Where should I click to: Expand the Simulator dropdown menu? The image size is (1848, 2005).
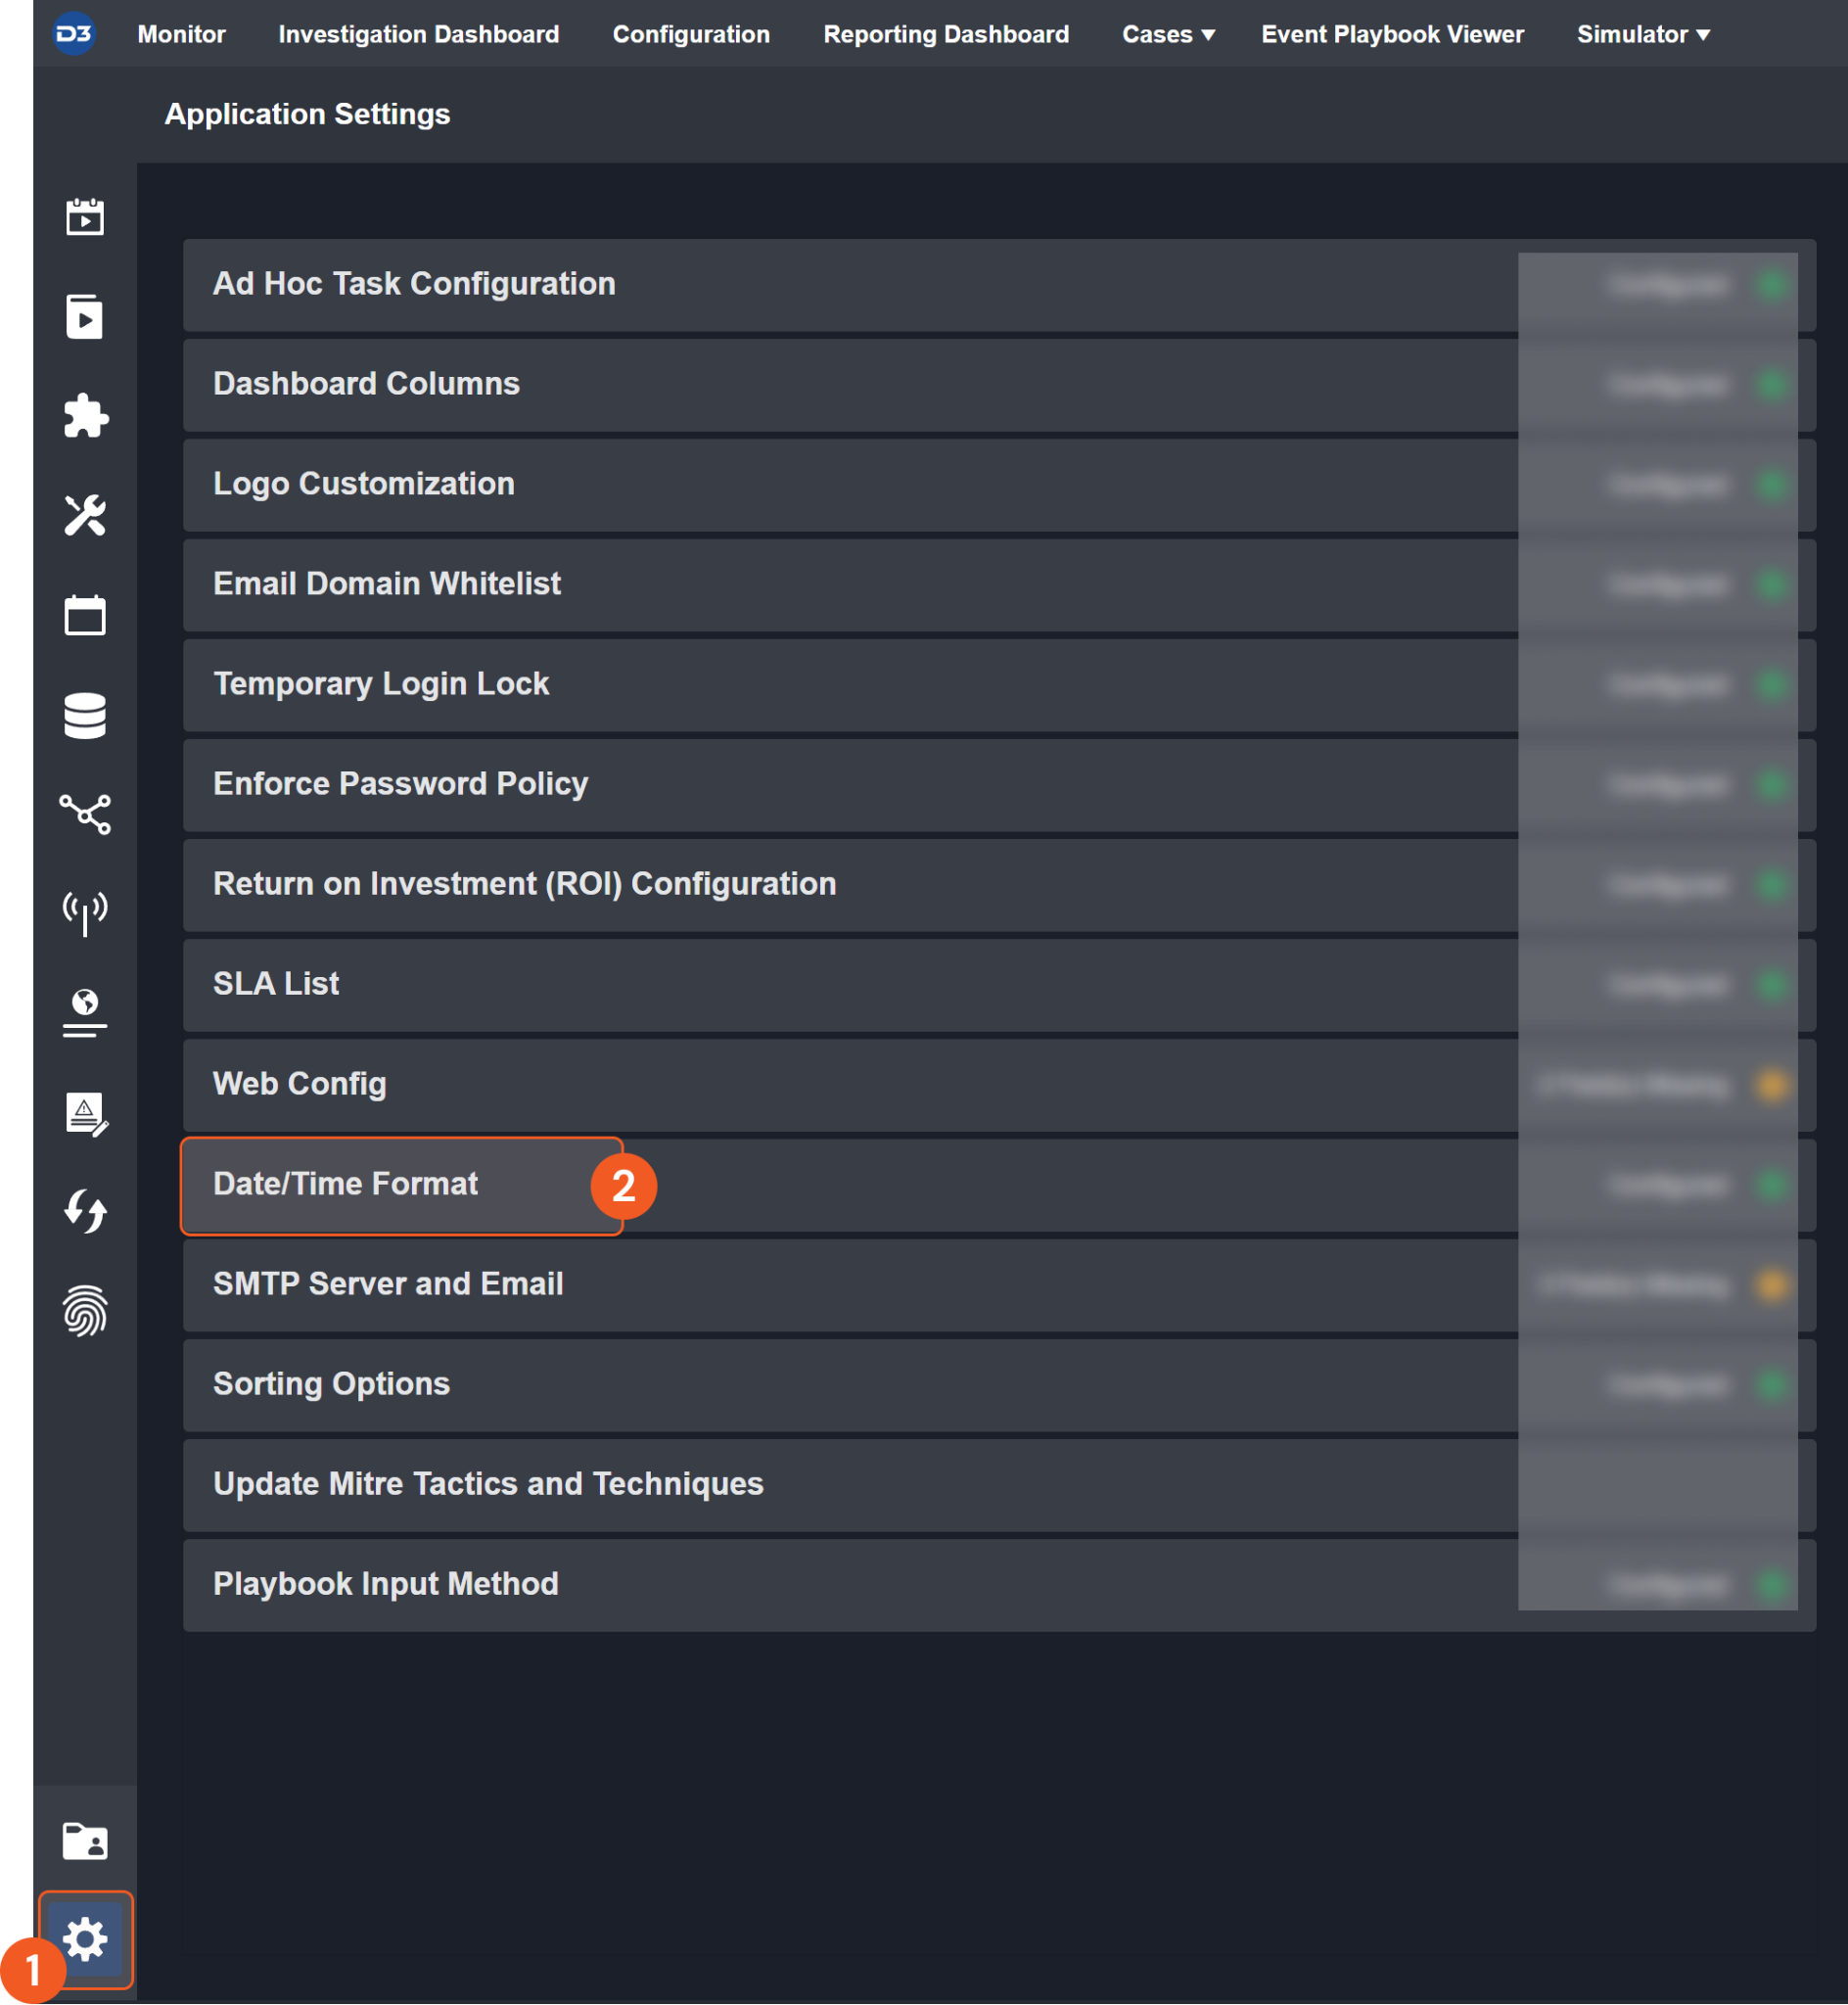pyautogui.click(x=1642, y=35)
